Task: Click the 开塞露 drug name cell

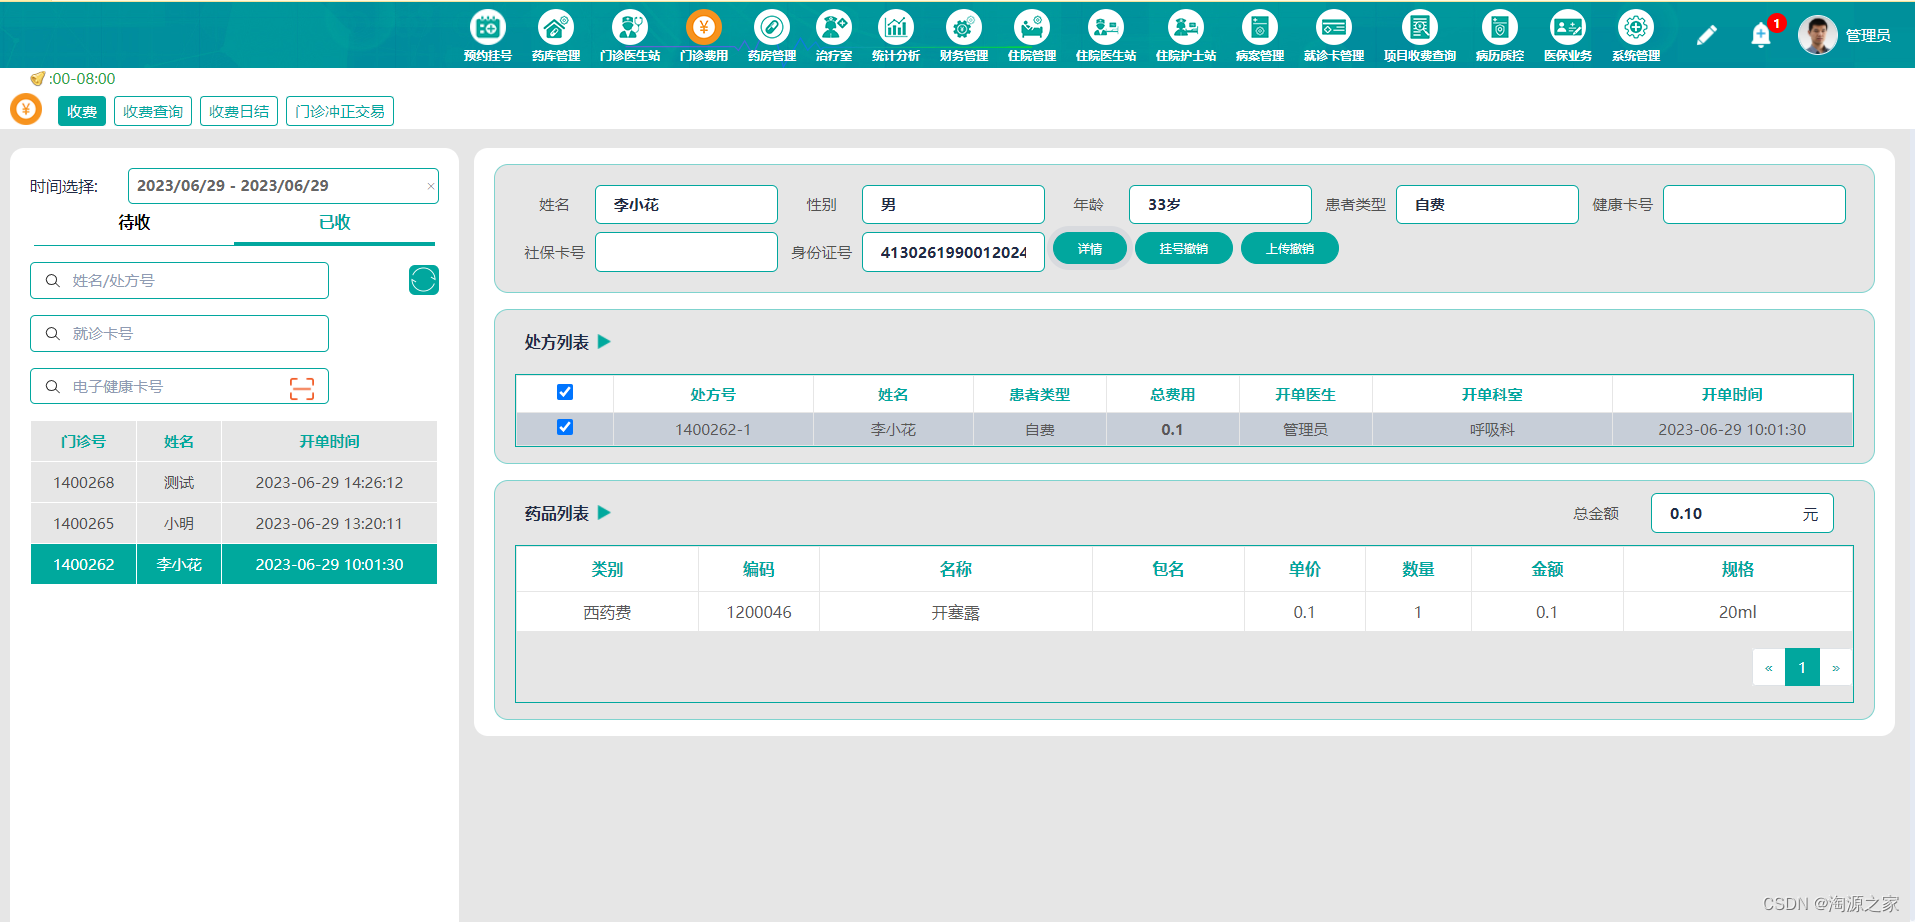Action: 955,612
